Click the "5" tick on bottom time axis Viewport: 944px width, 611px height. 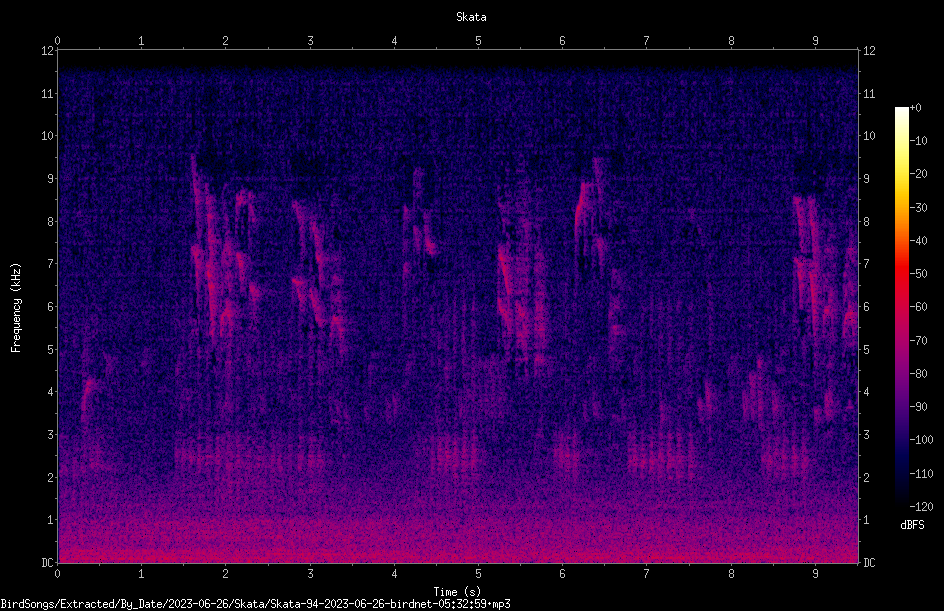click(479, 574)
